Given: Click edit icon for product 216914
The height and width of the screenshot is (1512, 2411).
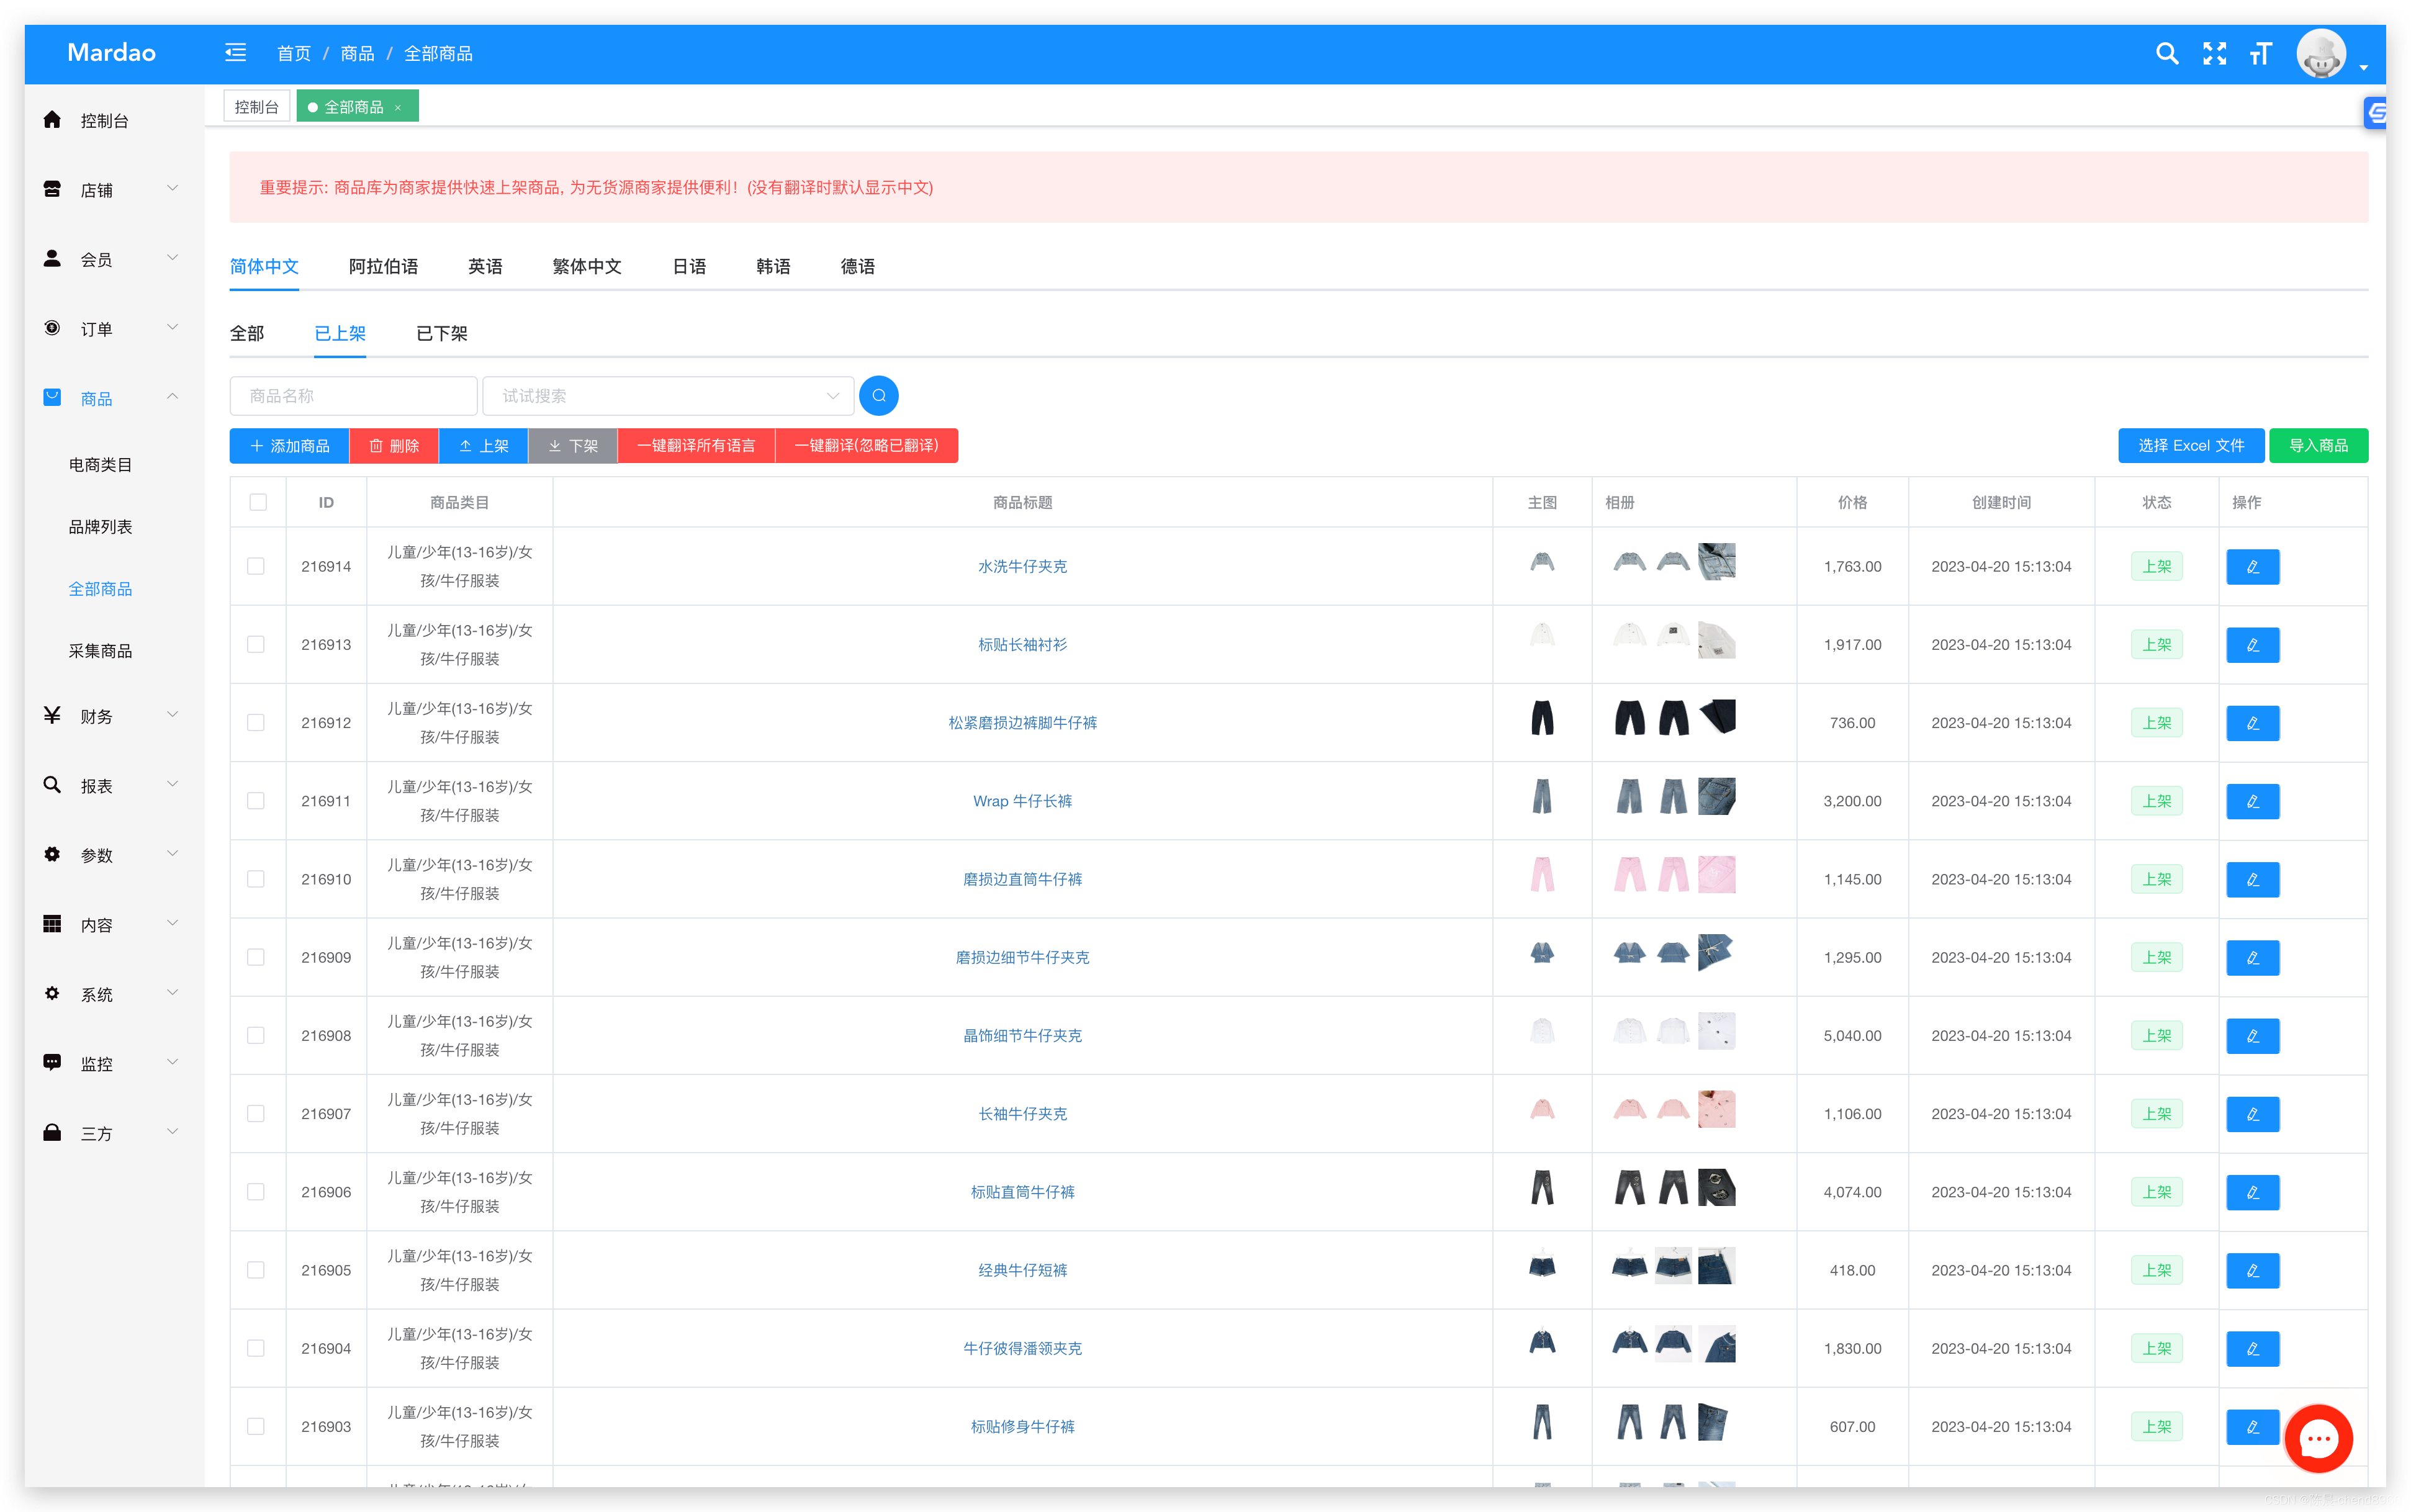Looking at the screenshot, I should point(2252,567).
